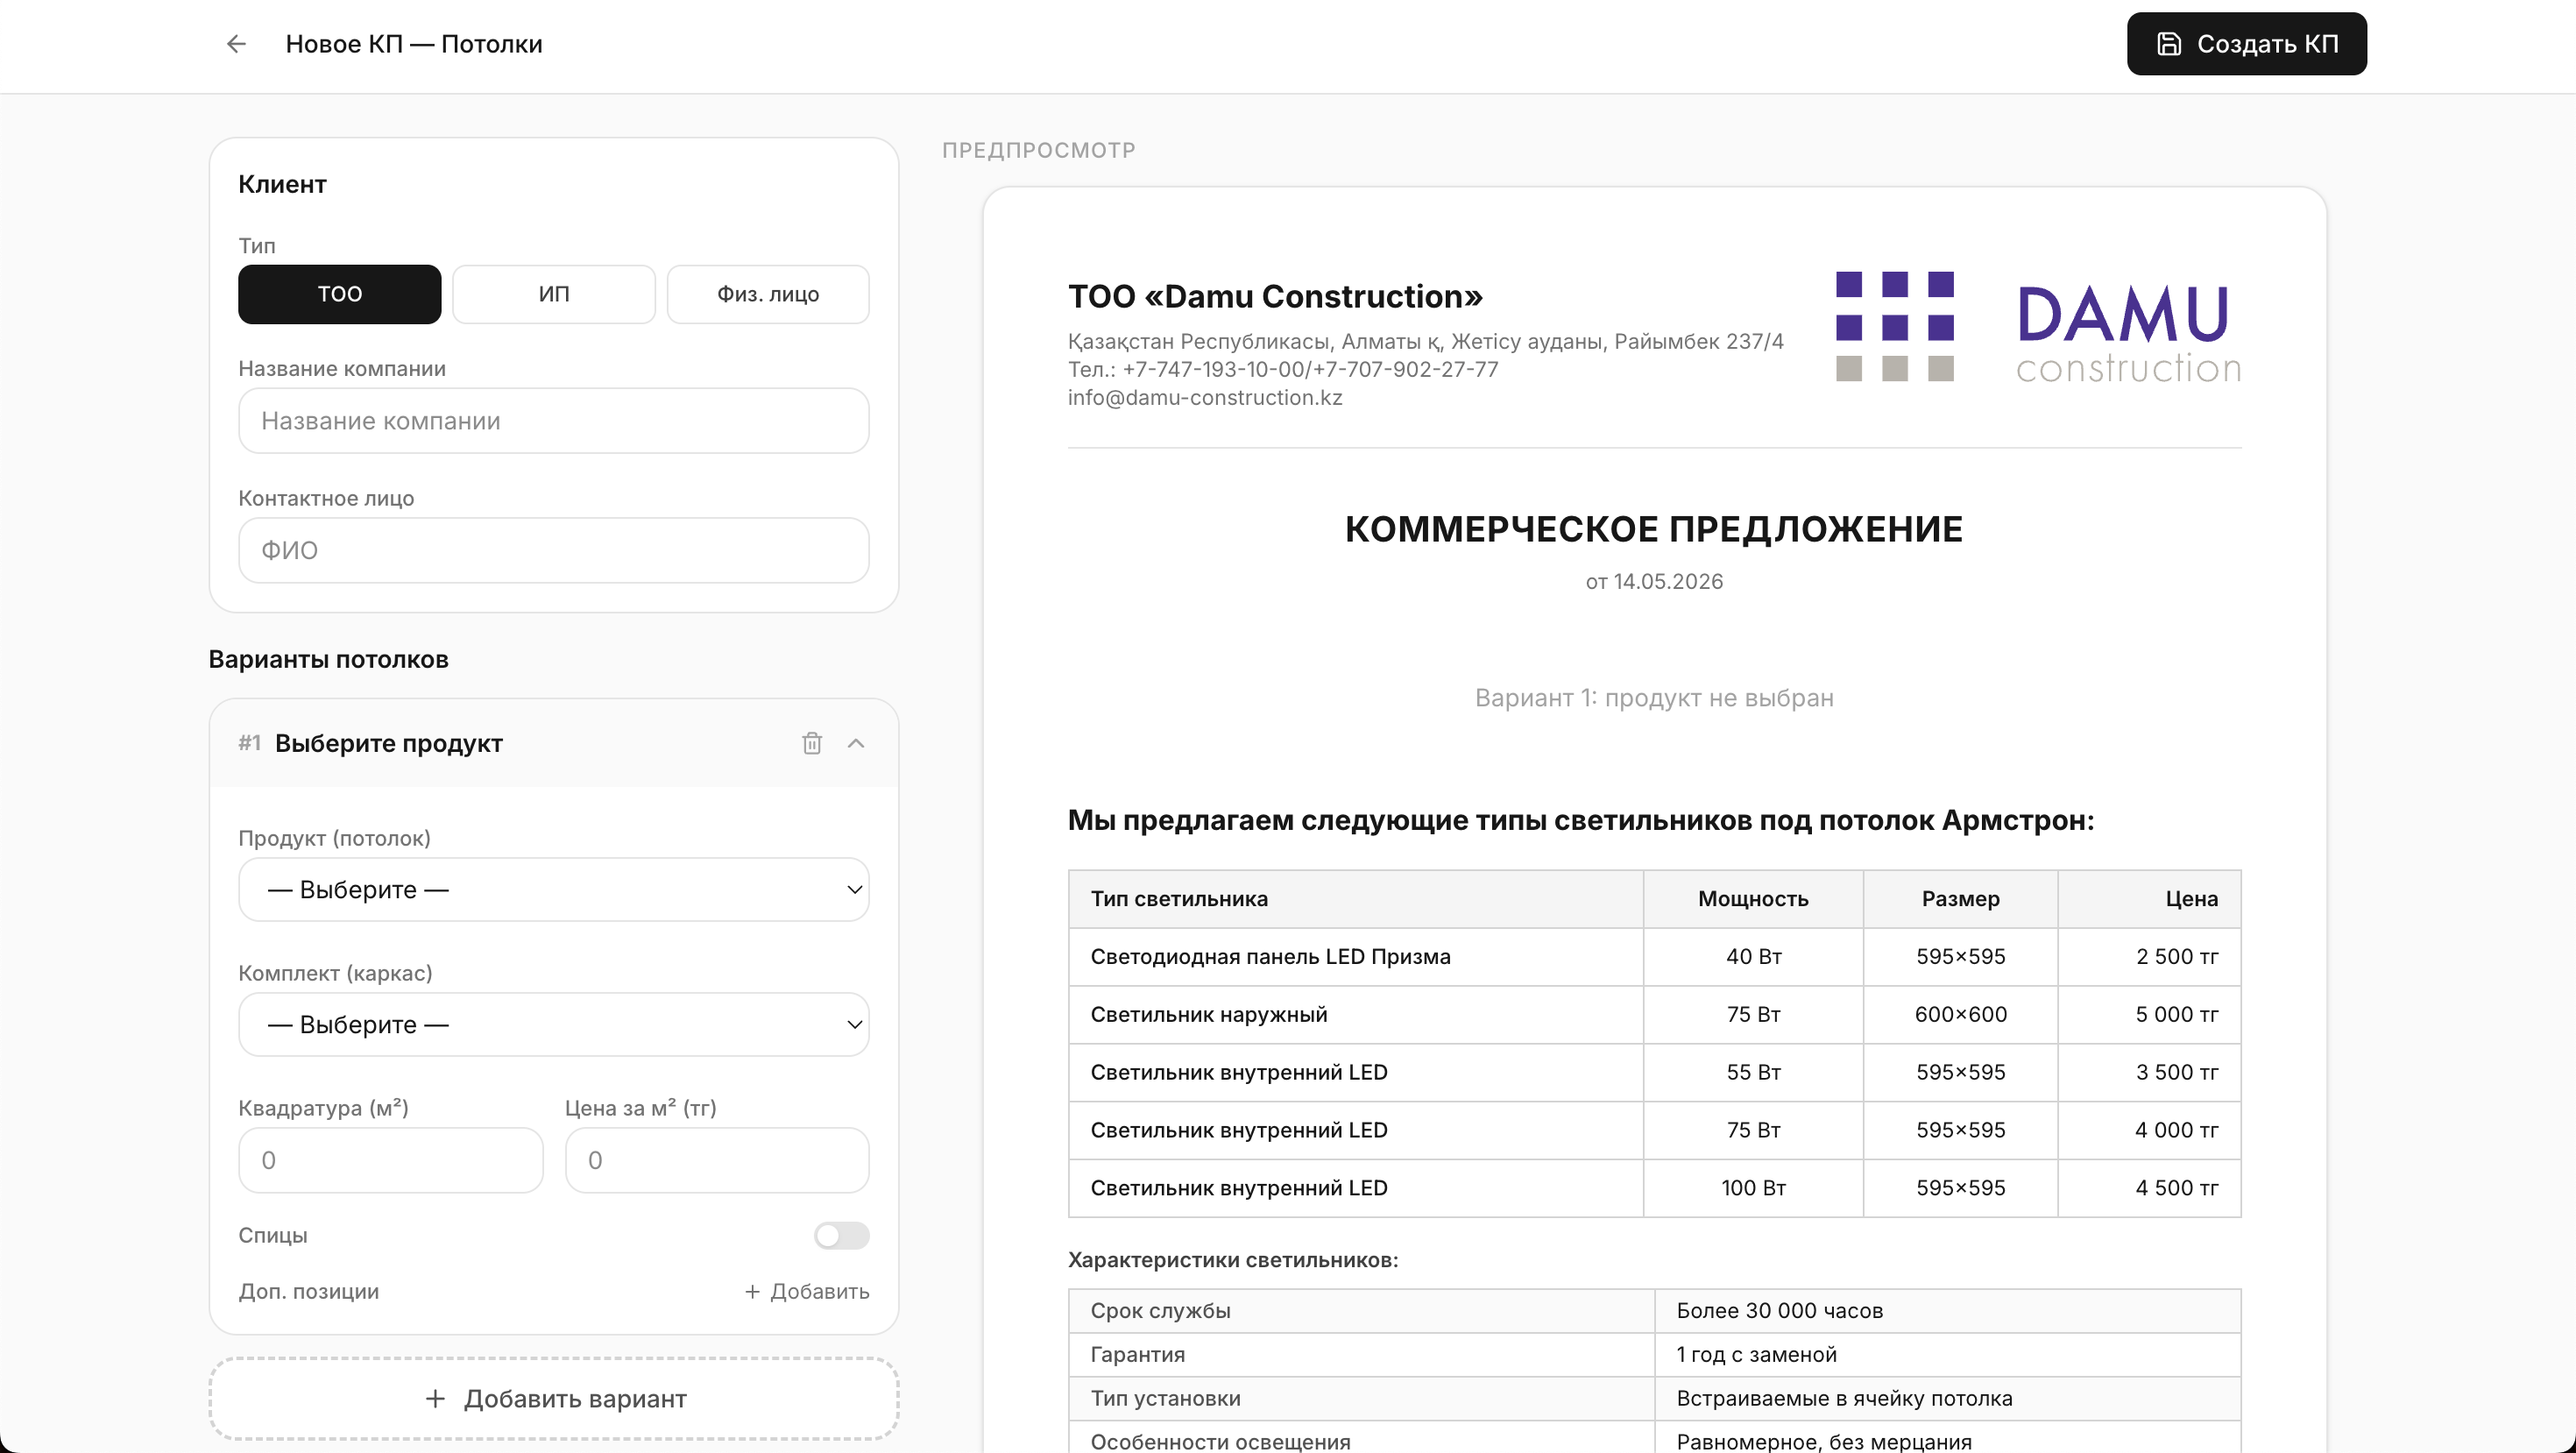Click the 55 Вт power cell
Screen dimensions: 2576x1453
click(x=1753, y=1072)
